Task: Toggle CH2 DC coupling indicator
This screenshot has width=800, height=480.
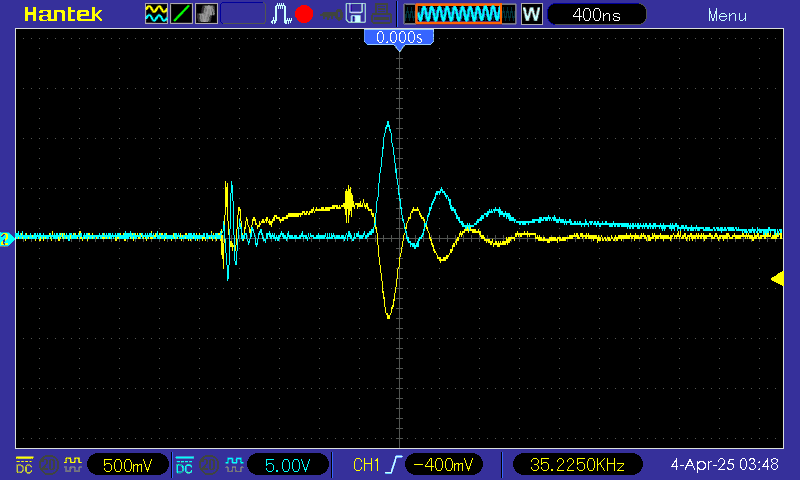Action: [185, 465]
